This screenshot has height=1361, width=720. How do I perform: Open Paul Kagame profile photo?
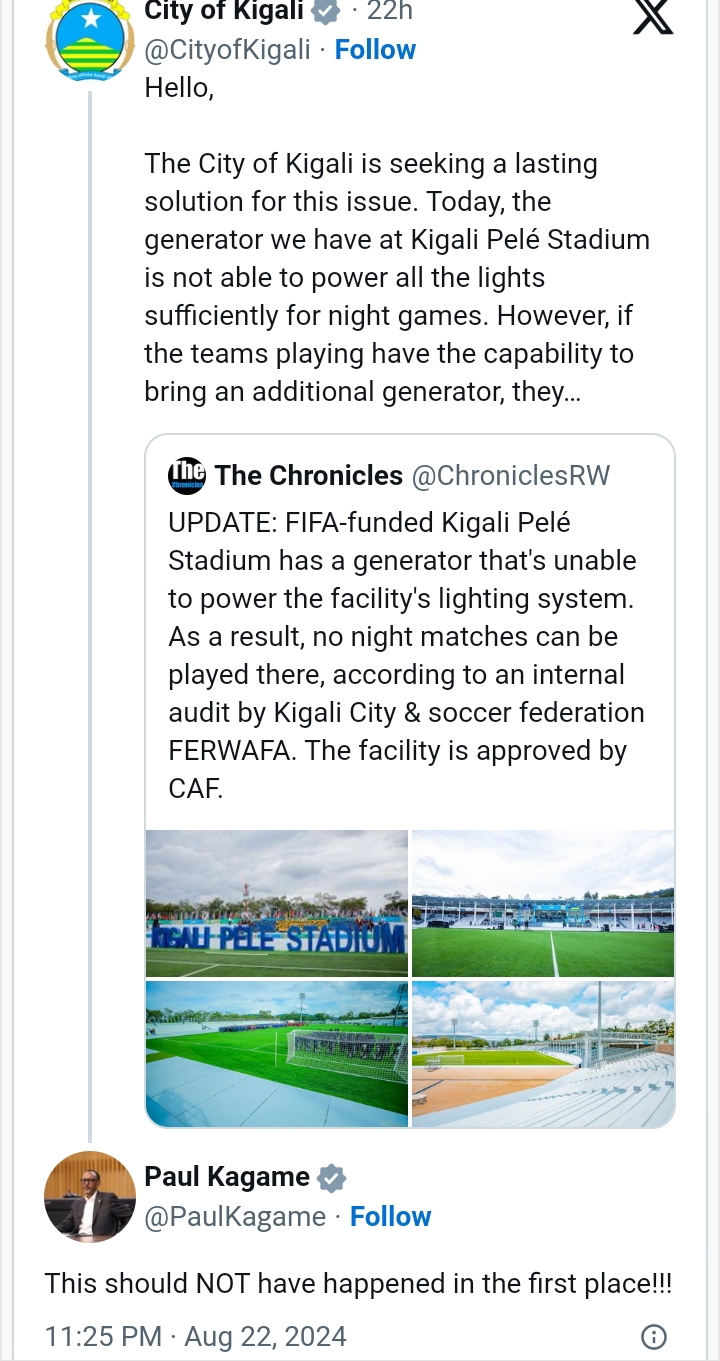coord(90,1196)
